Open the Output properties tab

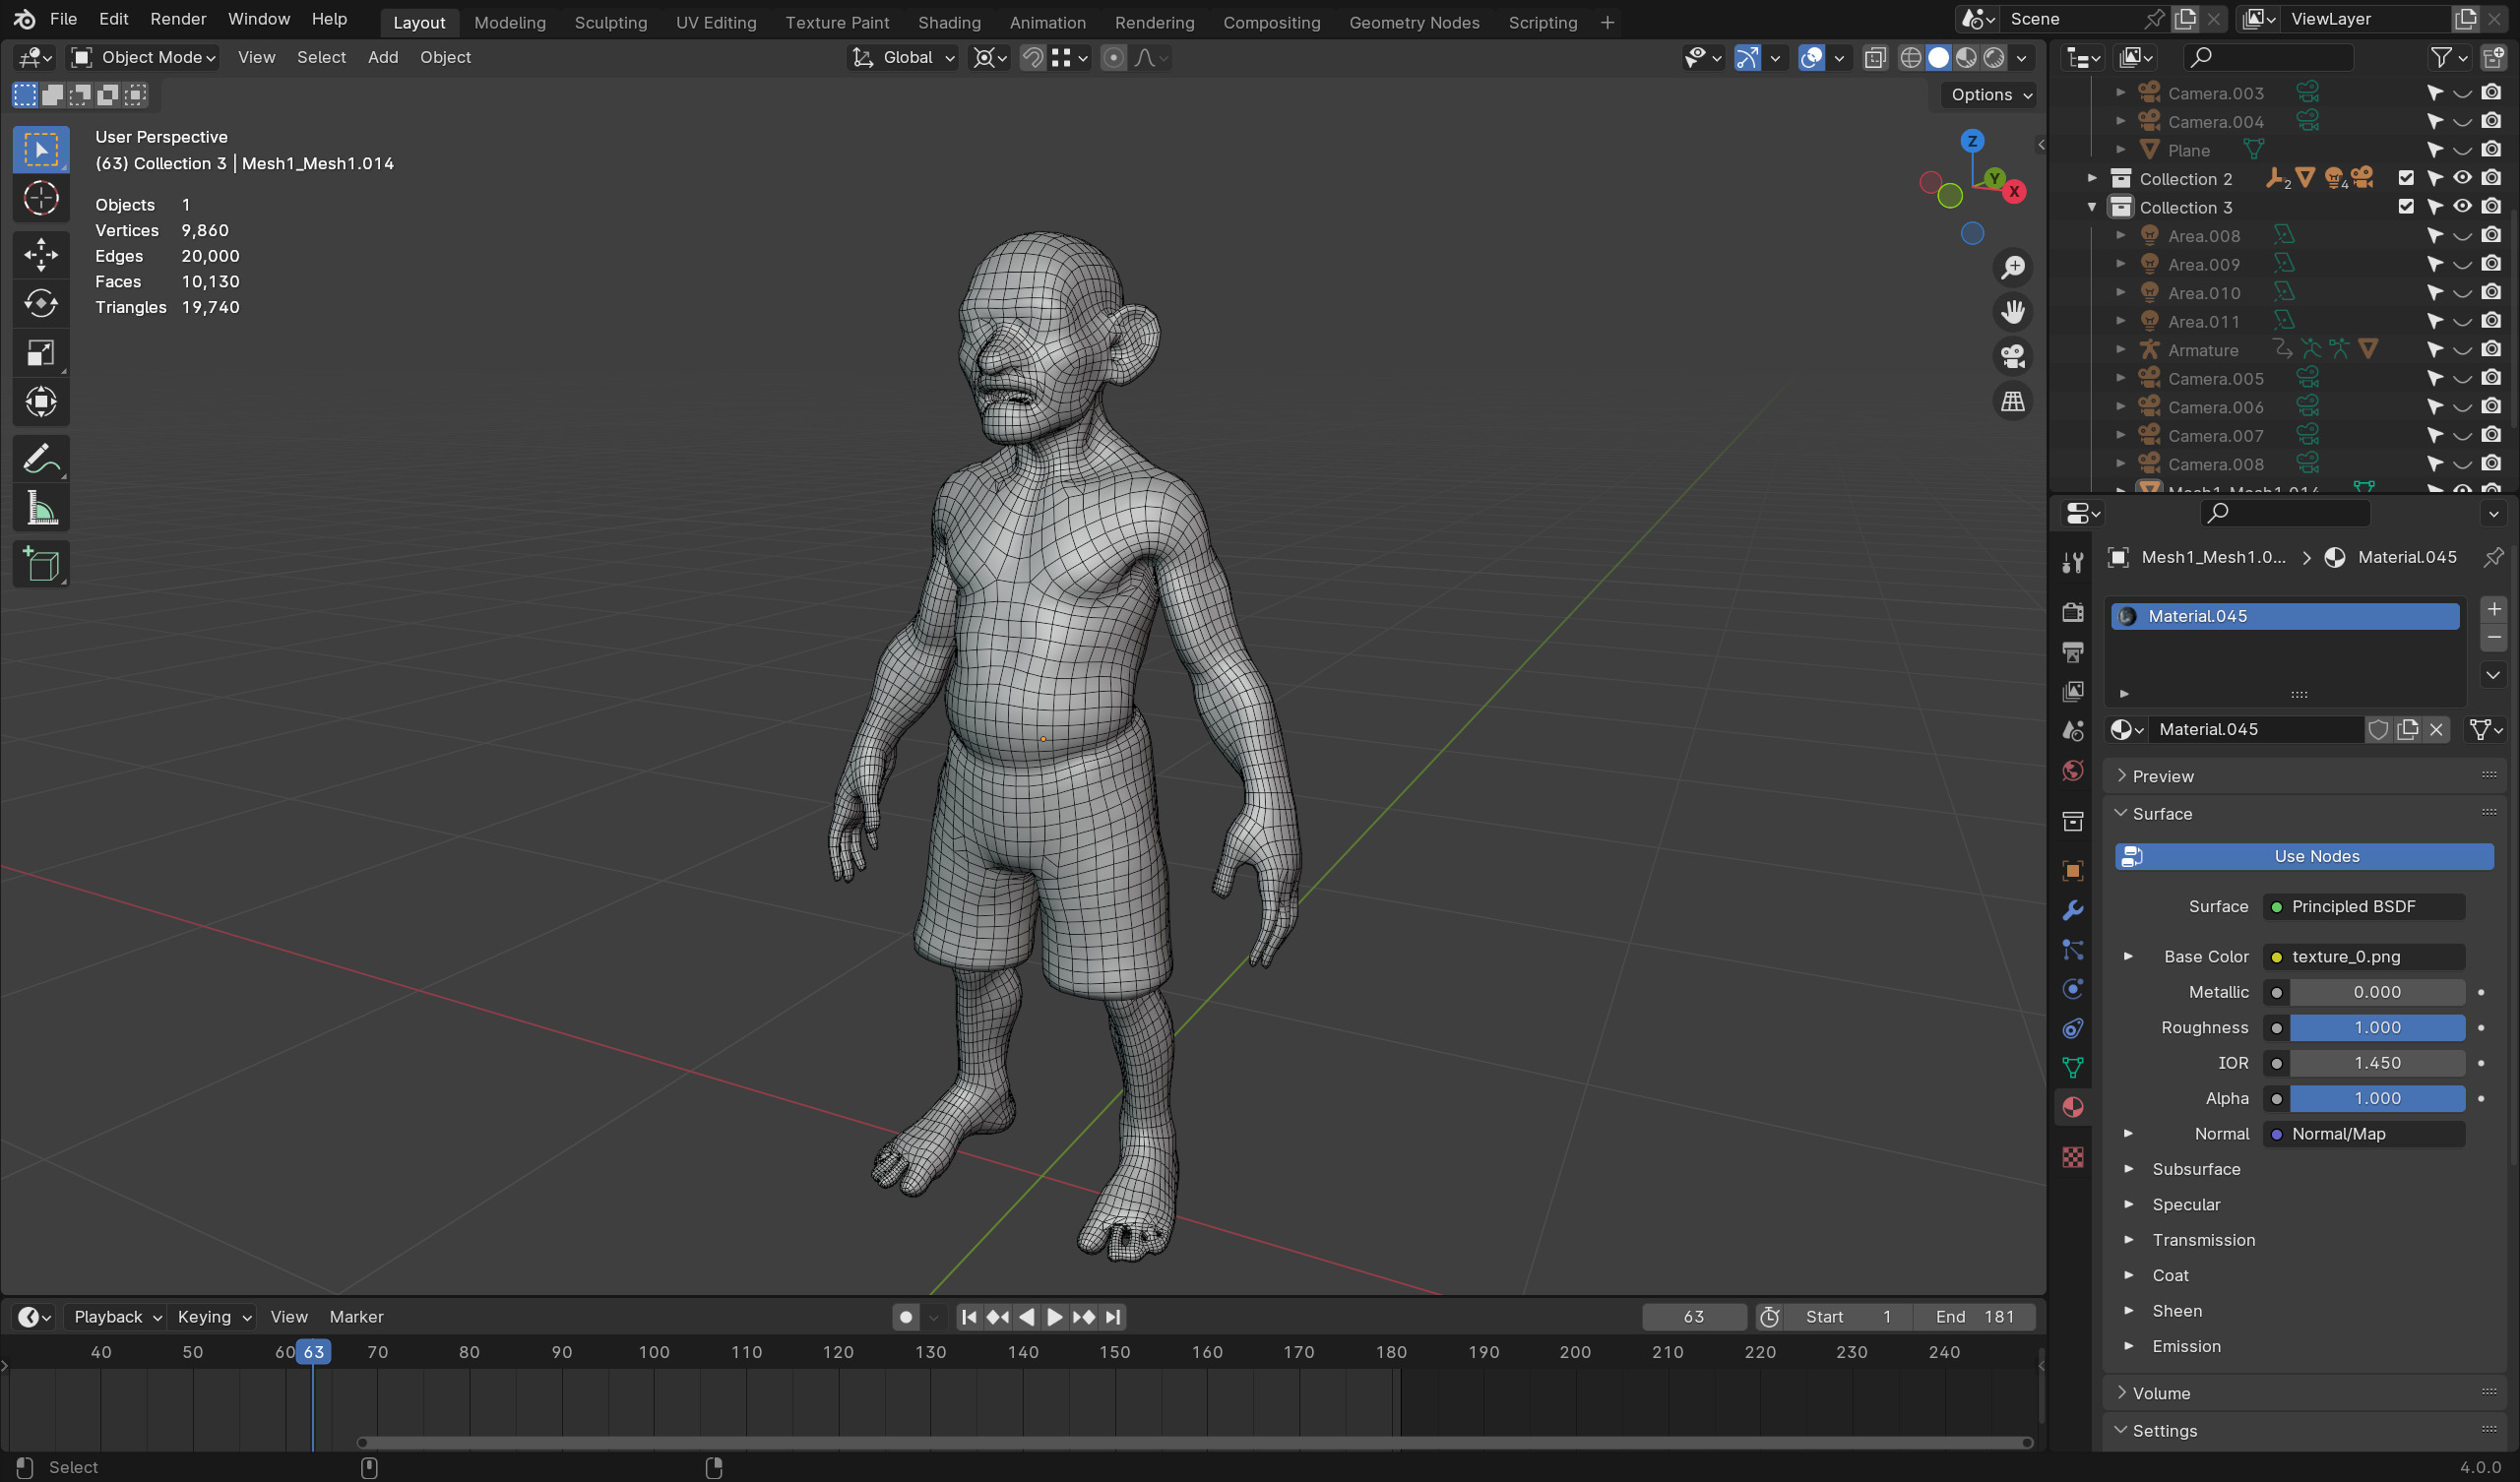(x=2073, y=652)
